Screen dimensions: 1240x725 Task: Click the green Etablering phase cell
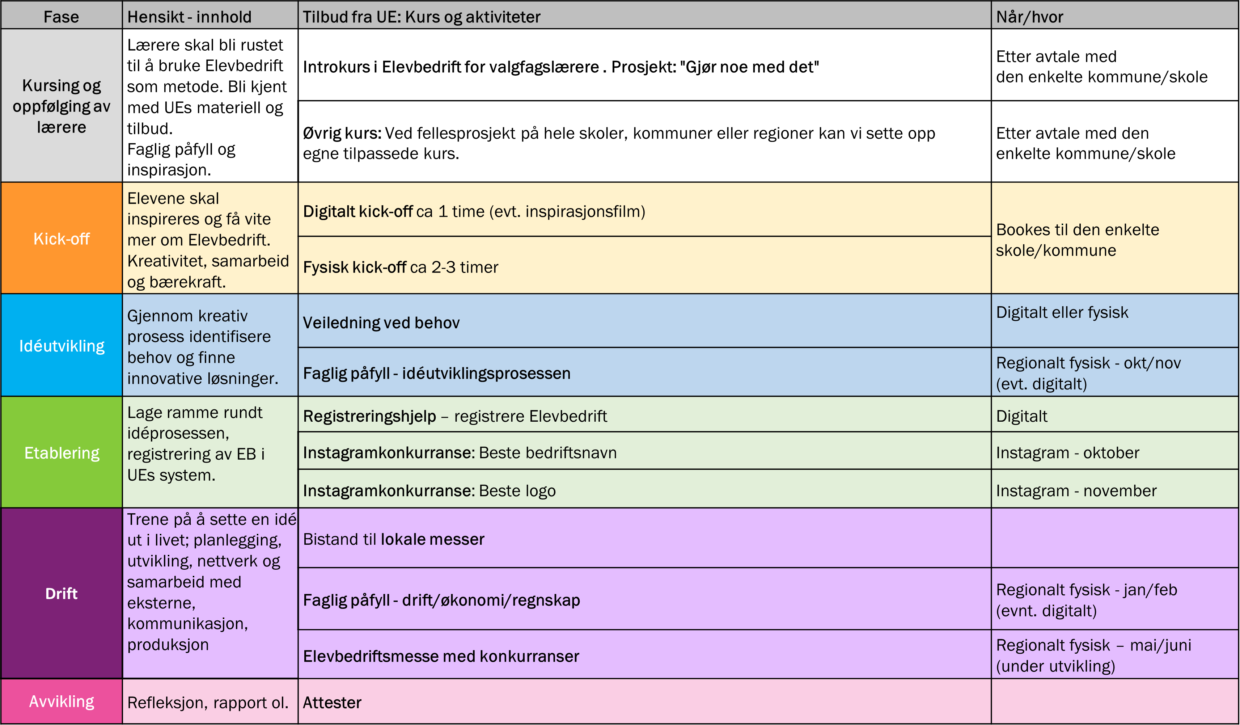61,452
